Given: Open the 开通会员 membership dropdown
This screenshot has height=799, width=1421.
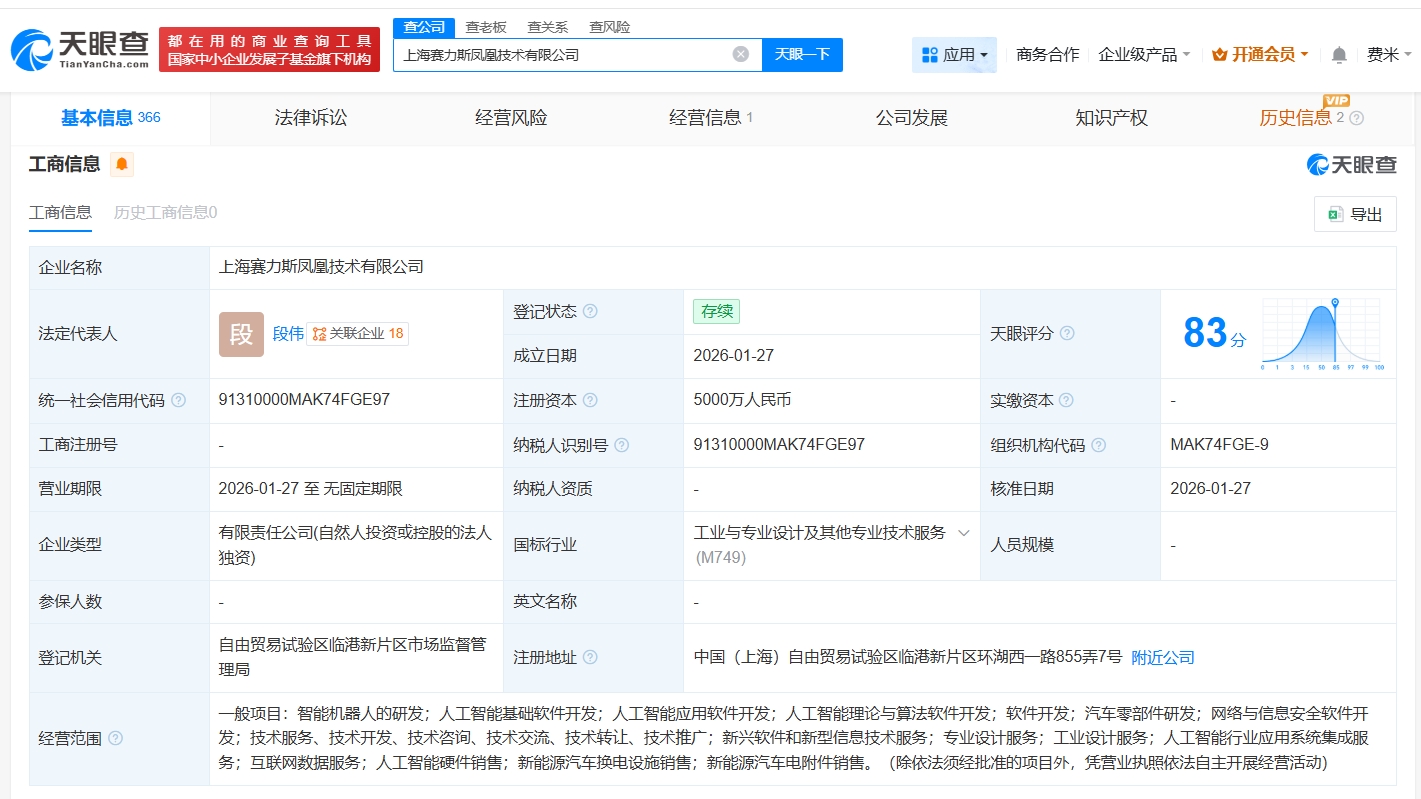Looking at the screenshot, I should 1260,55.
